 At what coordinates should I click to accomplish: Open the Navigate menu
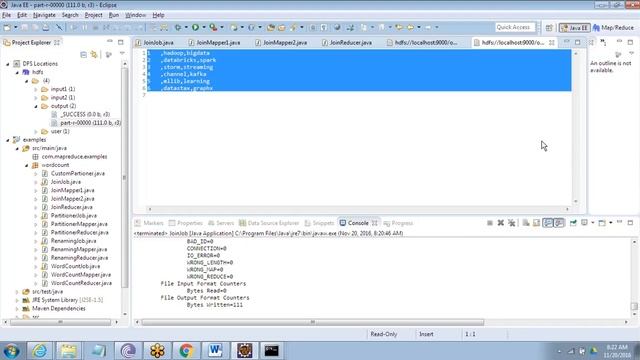point(44,15)
